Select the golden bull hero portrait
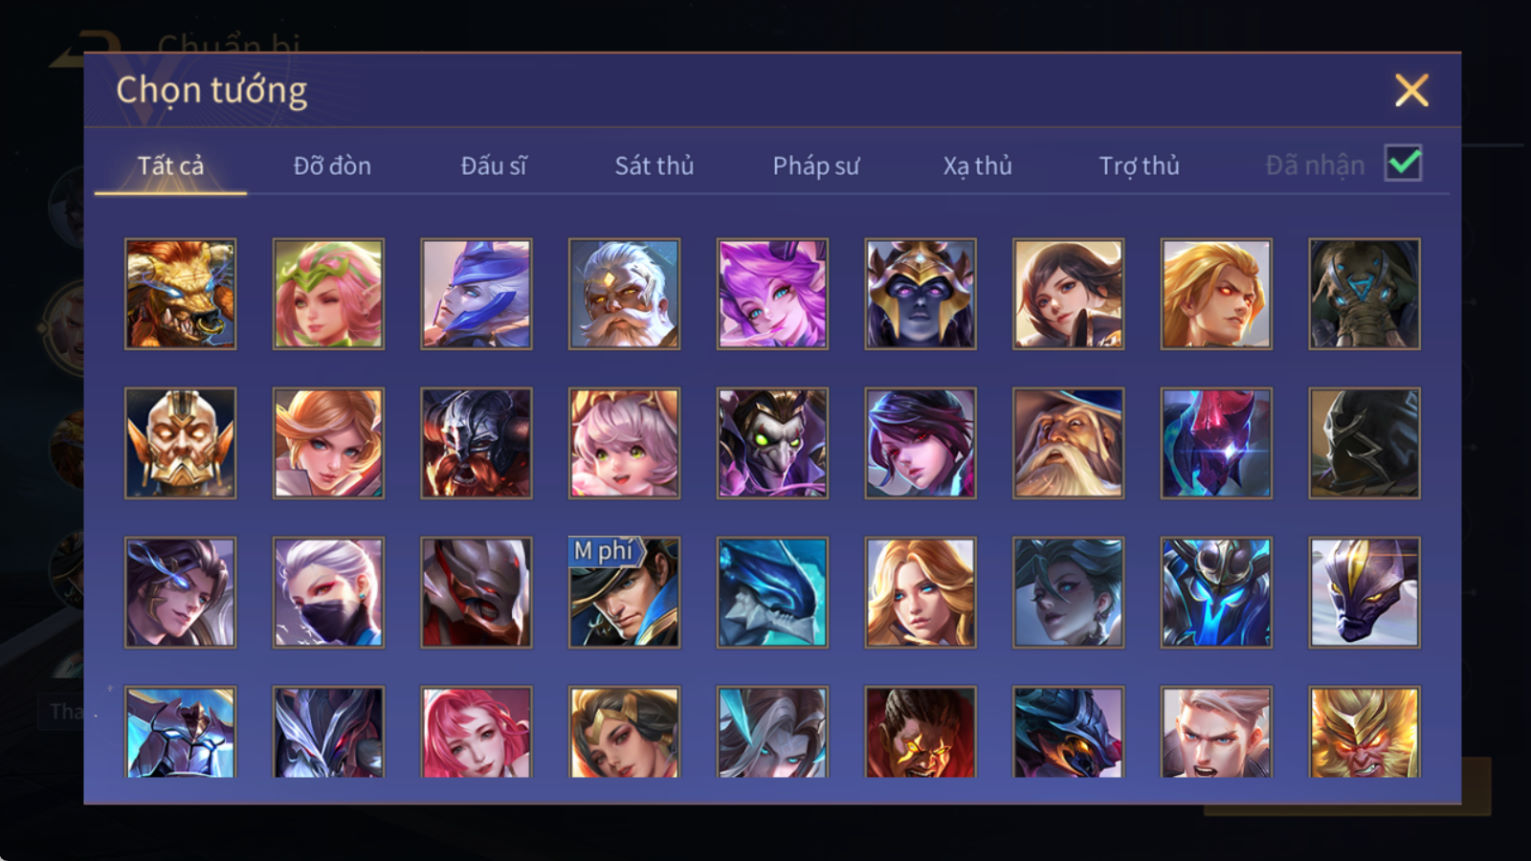This screenshot has height=861, width=1531. tap(180, 294)
